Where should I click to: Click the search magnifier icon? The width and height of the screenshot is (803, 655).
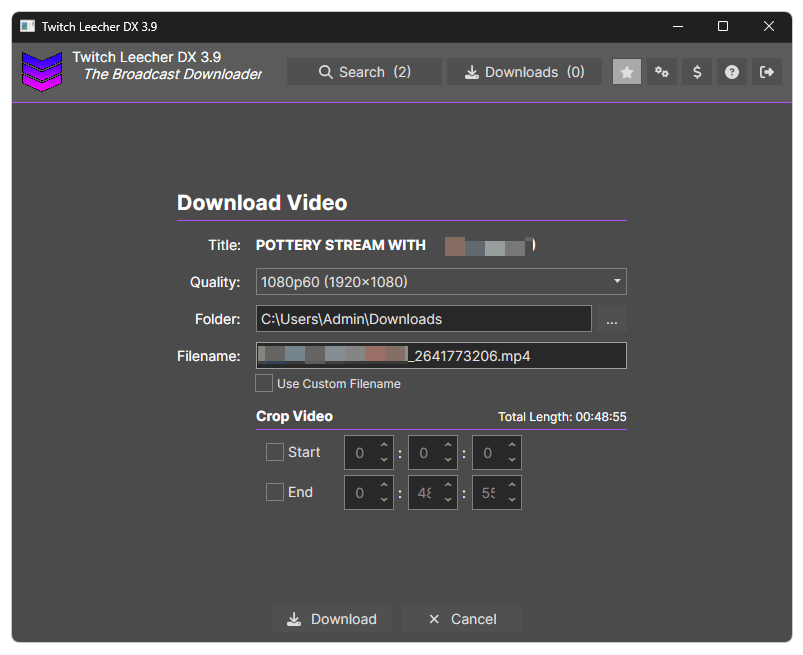325,71
